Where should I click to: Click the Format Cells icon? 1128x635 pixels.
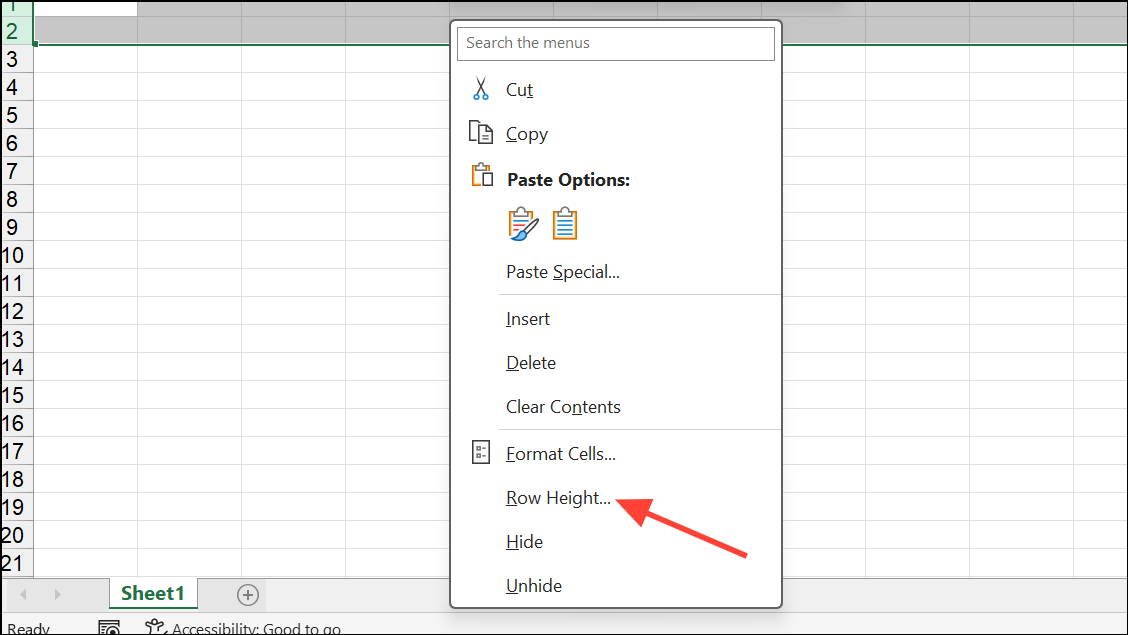481,452
